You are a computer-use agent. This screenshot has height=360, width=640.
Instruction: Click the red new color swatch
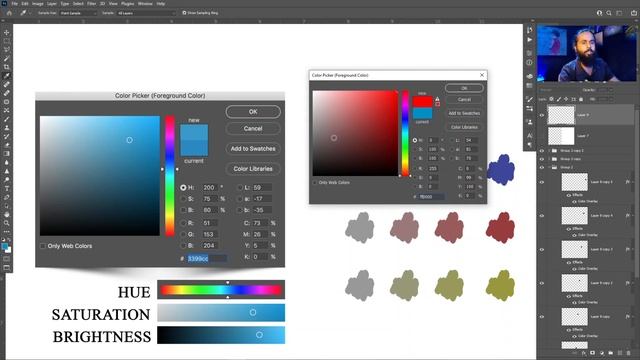pos(422,102)
